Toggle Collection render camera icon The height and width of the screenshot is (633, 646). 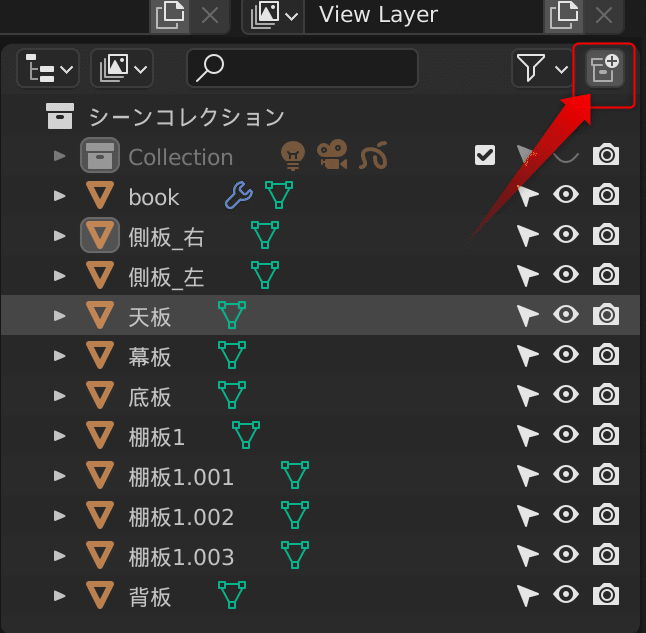[x=606, y=155]
